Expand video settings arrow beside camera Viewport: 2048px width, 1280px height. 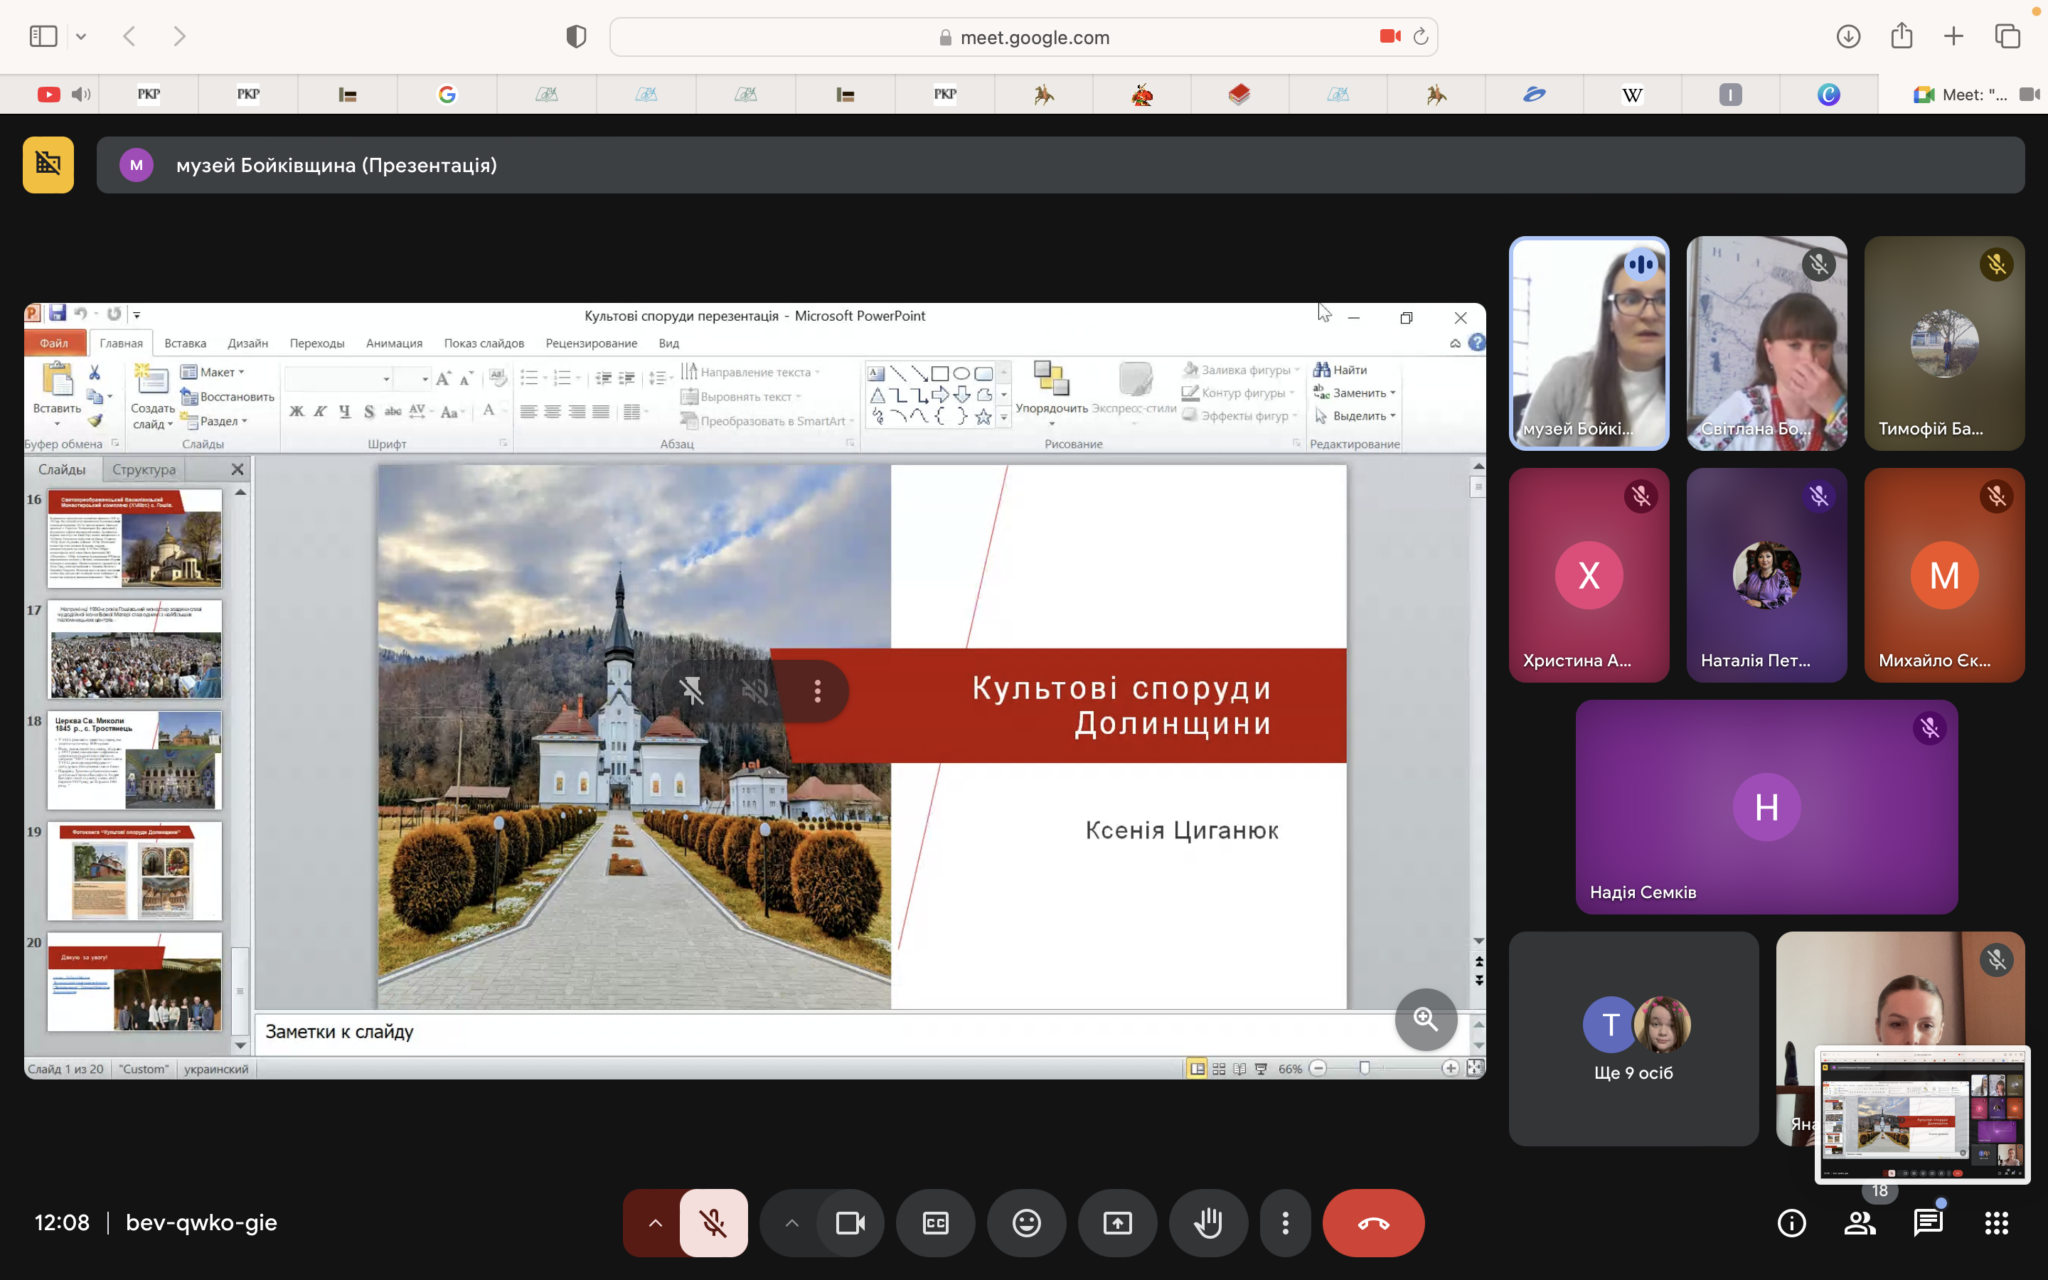pyautogui.click(x=791, y=1222)
